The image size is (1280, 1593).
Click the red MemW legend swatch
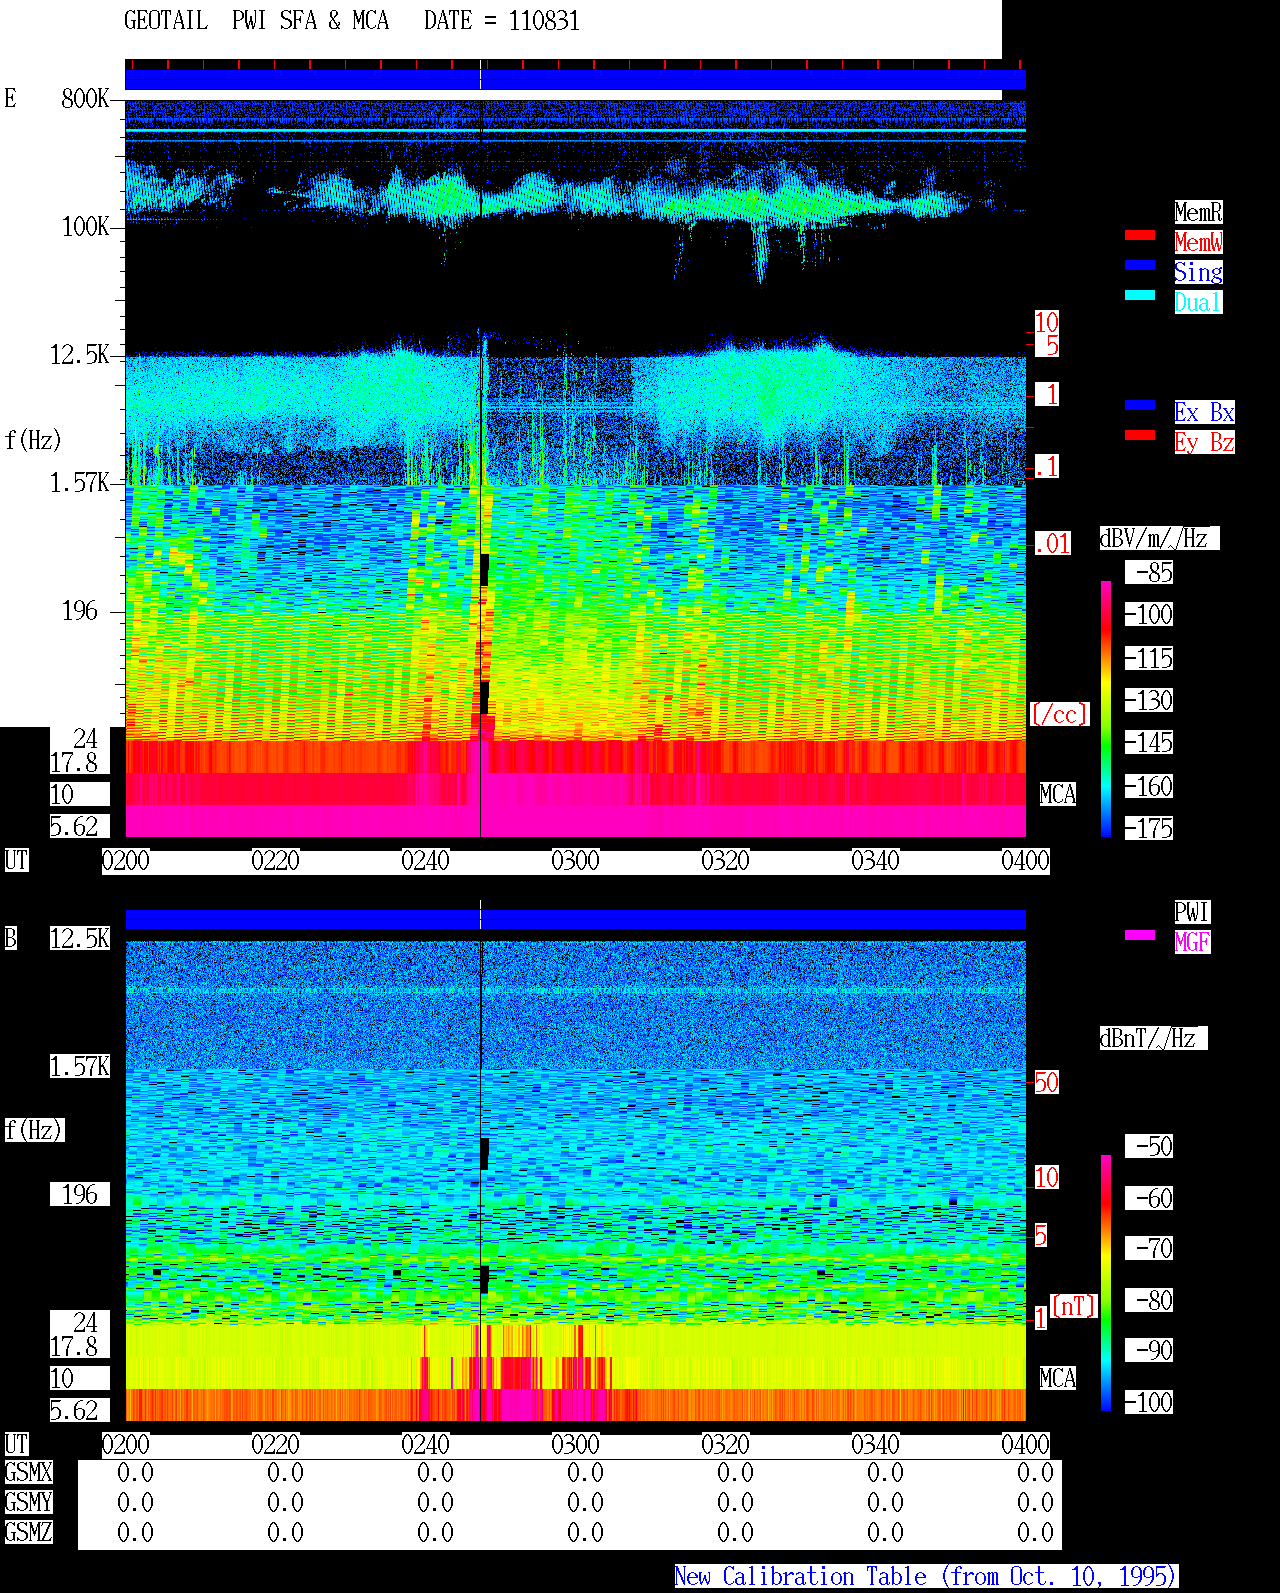[x=1140, y=235]
